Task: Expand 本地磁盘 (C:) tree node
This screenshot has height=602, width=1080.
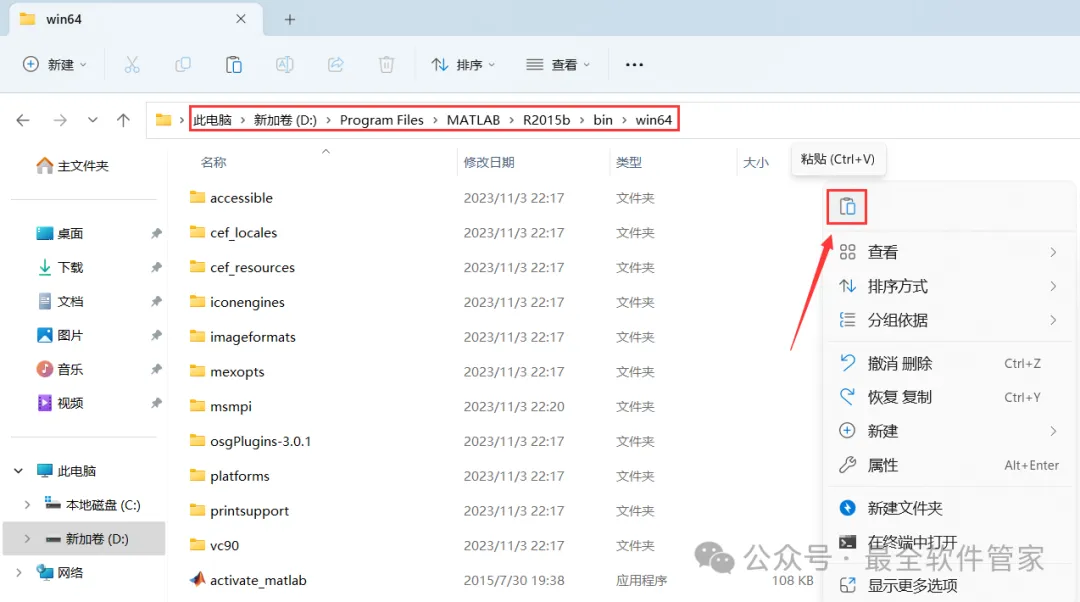Action: pos(27,505)
